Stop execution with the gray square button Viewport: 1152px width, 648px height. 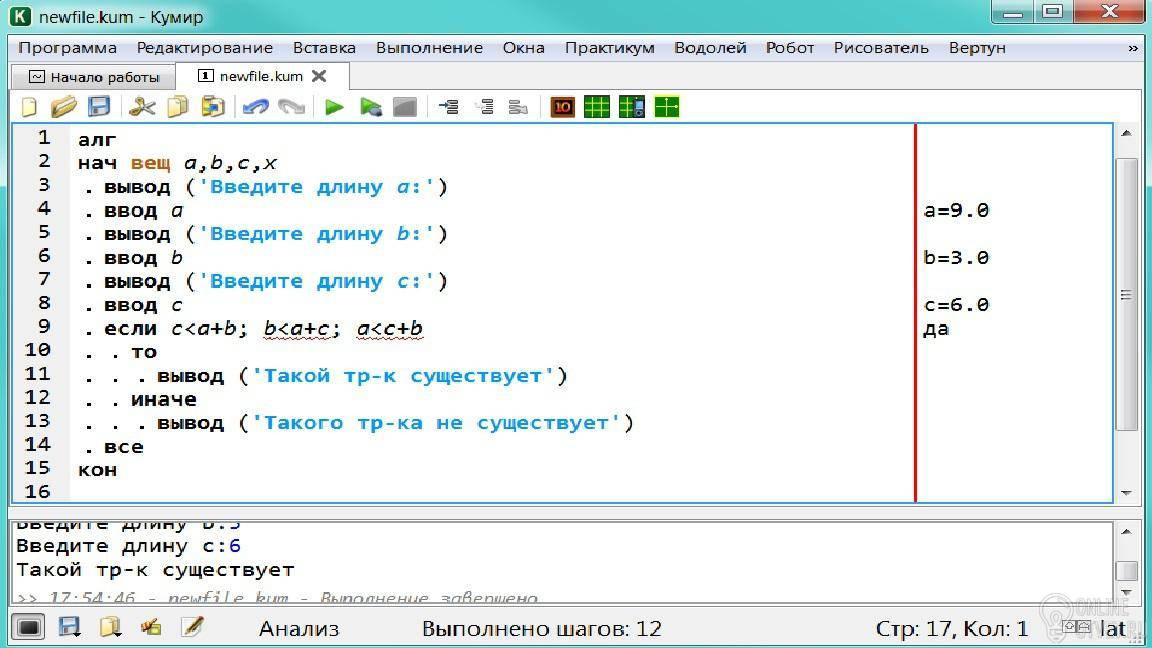coord(405,107)
